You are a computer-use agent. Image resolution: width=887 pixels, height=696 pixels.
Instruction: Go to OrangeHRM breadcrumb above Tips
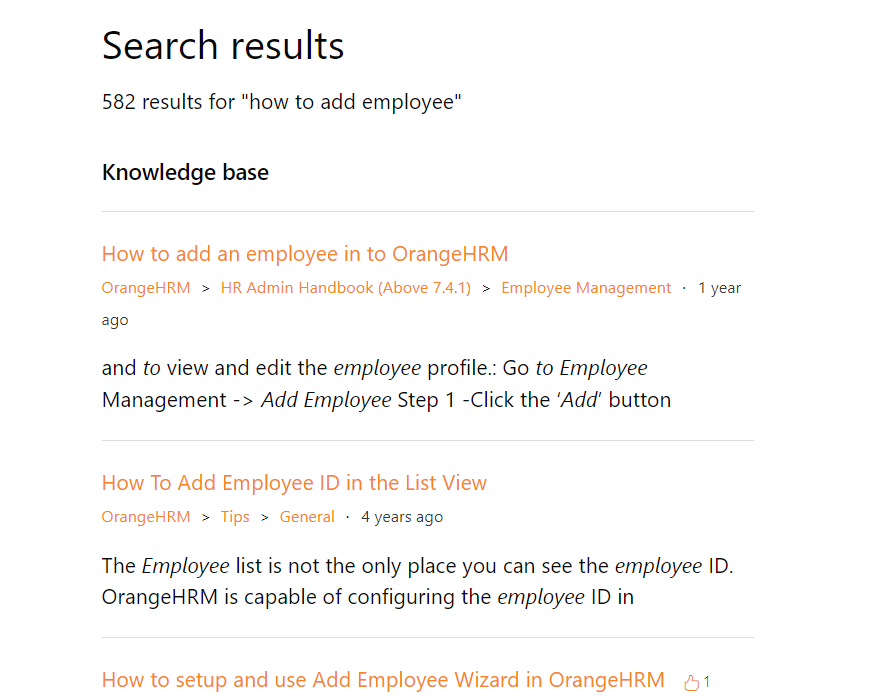pos(146,517)
